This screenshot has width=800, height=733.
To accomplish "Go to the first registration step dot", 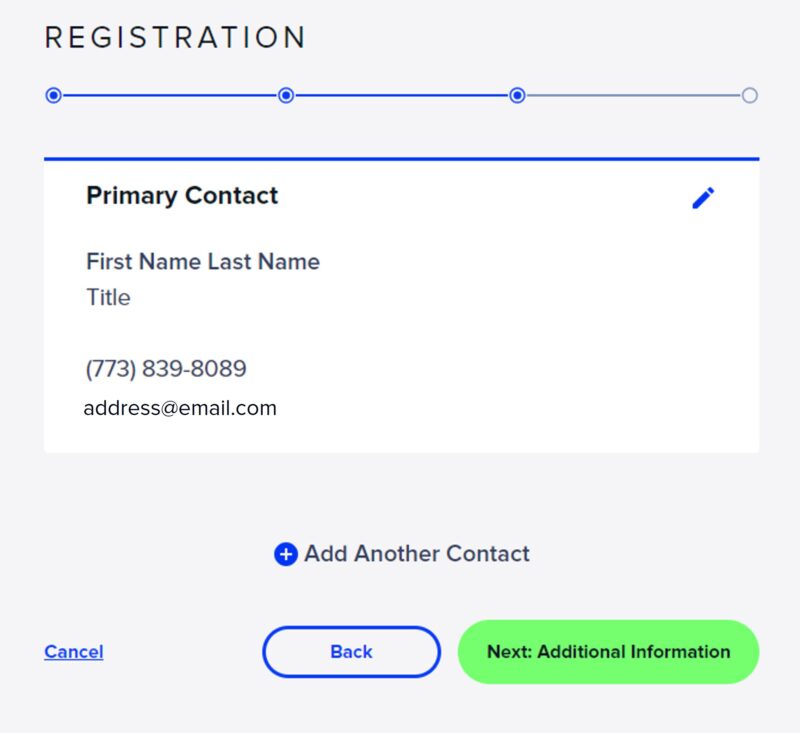I will point(54,96).
